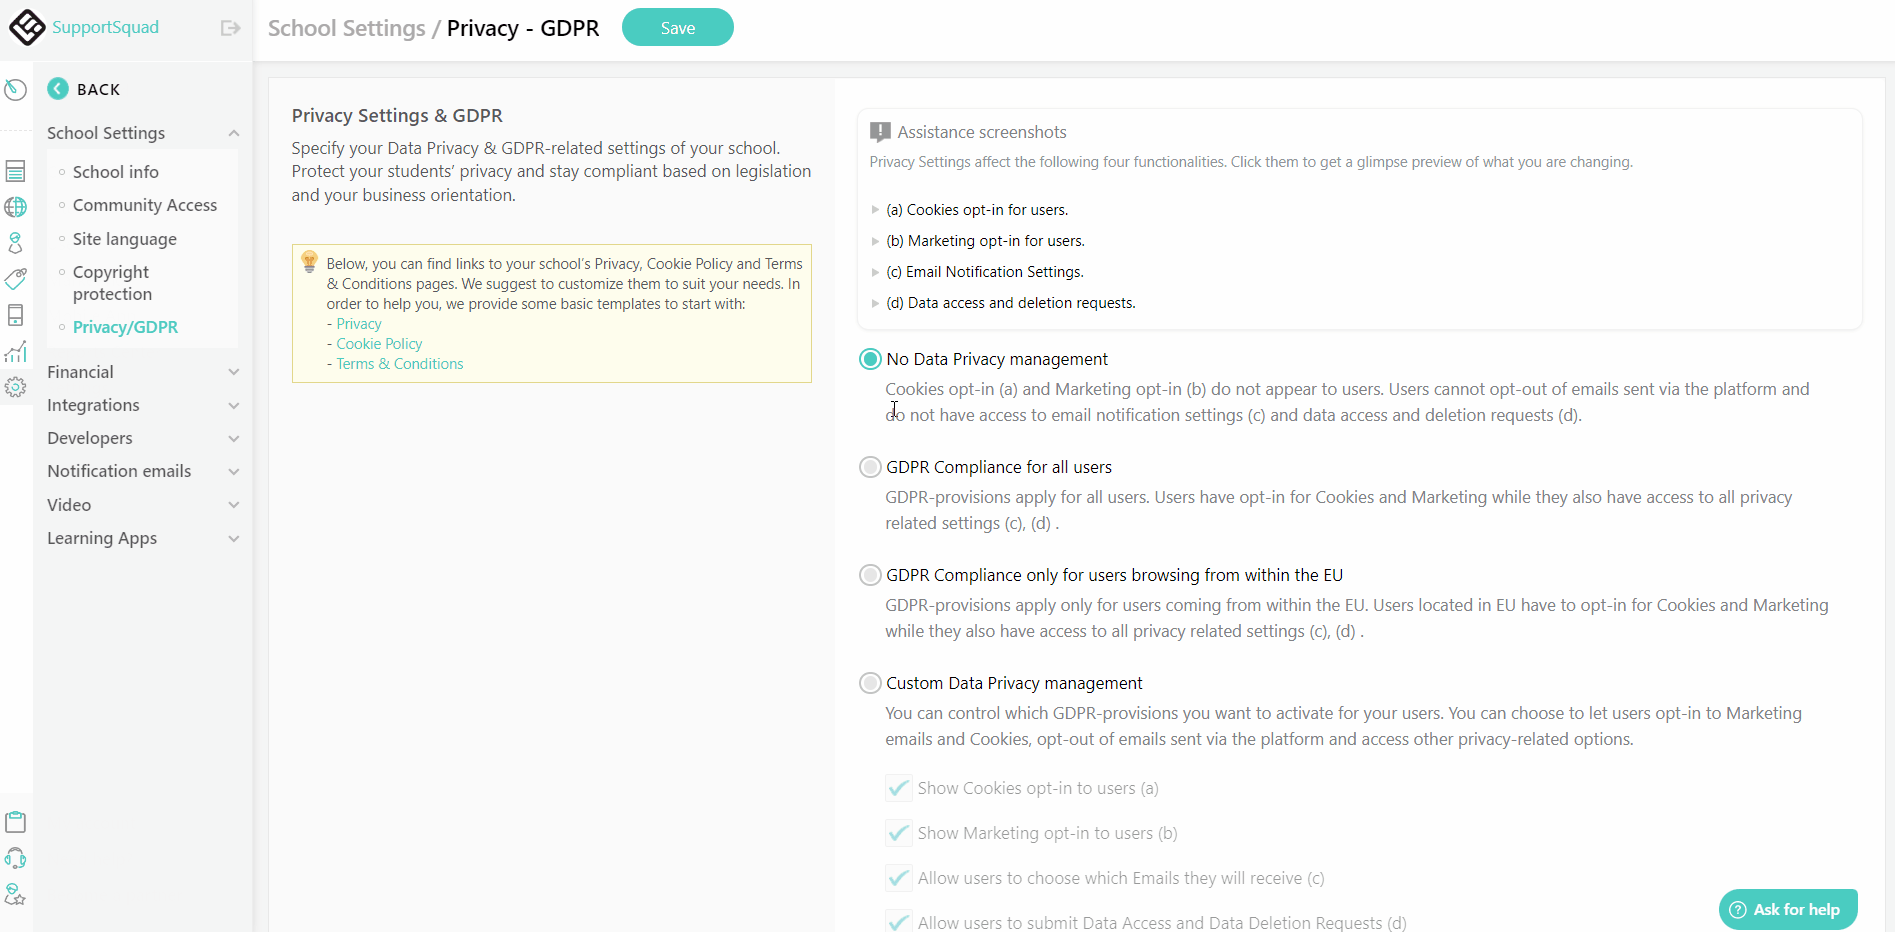This screenshot has width=1895, height=932.
Task: Click the users person icon in sidebar
Action: (x=15, y=243)
